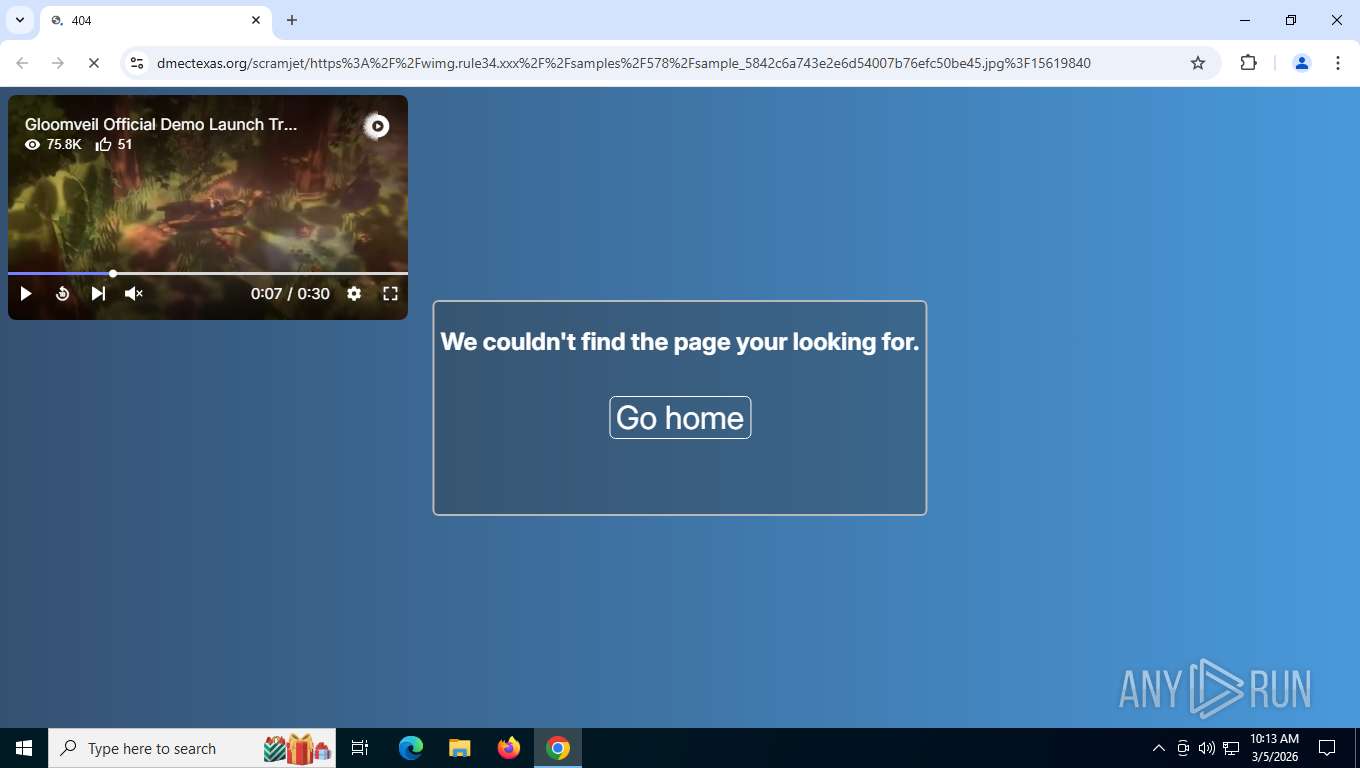Image resolution: width=1360 pixels, height=768 pixels.
Task: Replay the video from the start
Action: point(62,293)
